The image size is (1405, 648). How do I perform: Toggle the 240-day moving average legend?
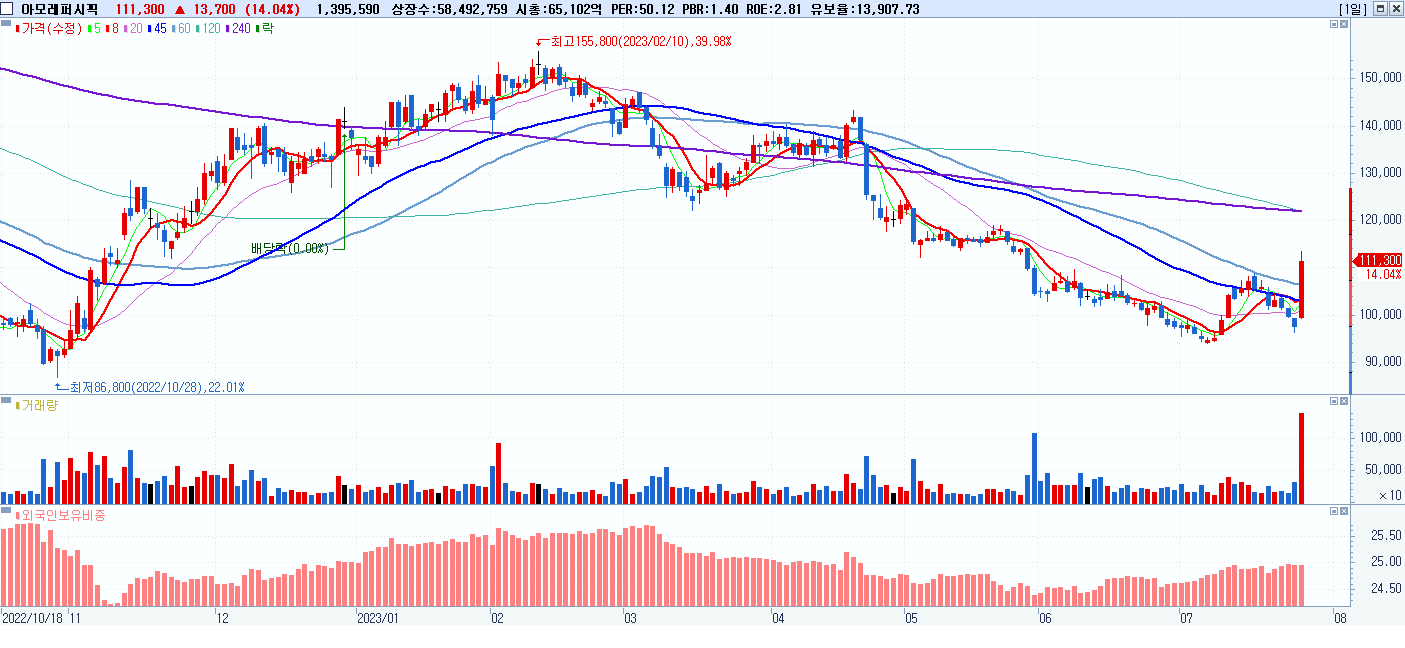coord(238,29)
